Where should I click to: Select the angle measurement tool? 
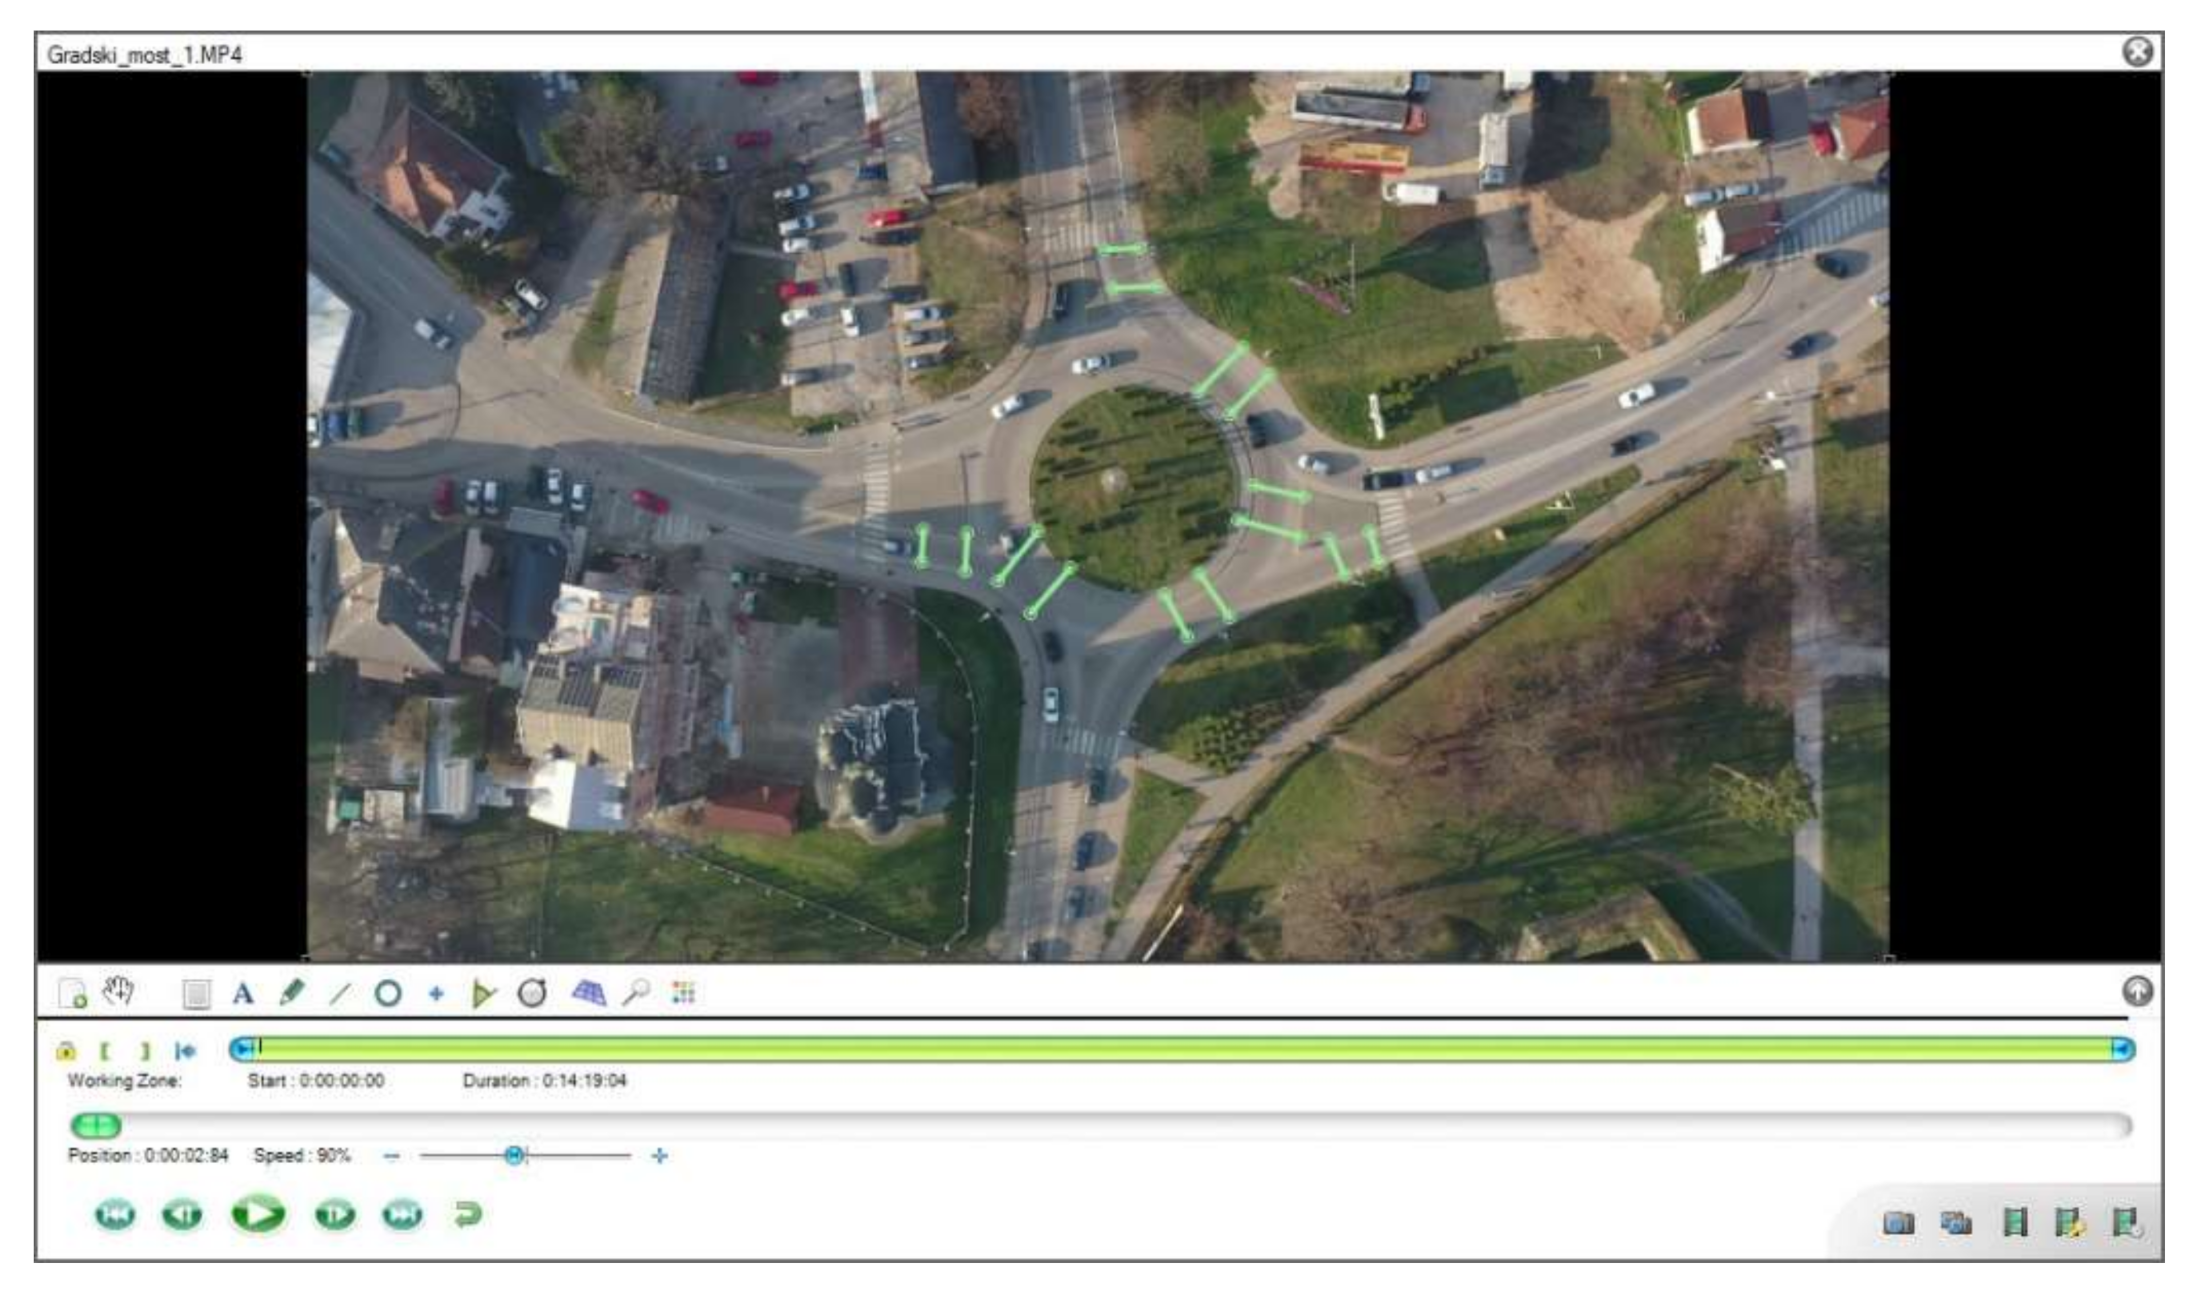coord(483,994)
